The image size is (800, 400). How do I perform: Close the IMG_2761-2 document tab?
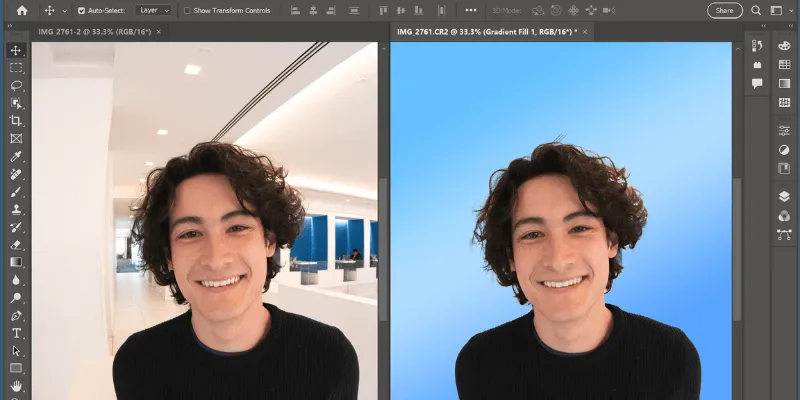pyautogui.click(x=159, y=32)
